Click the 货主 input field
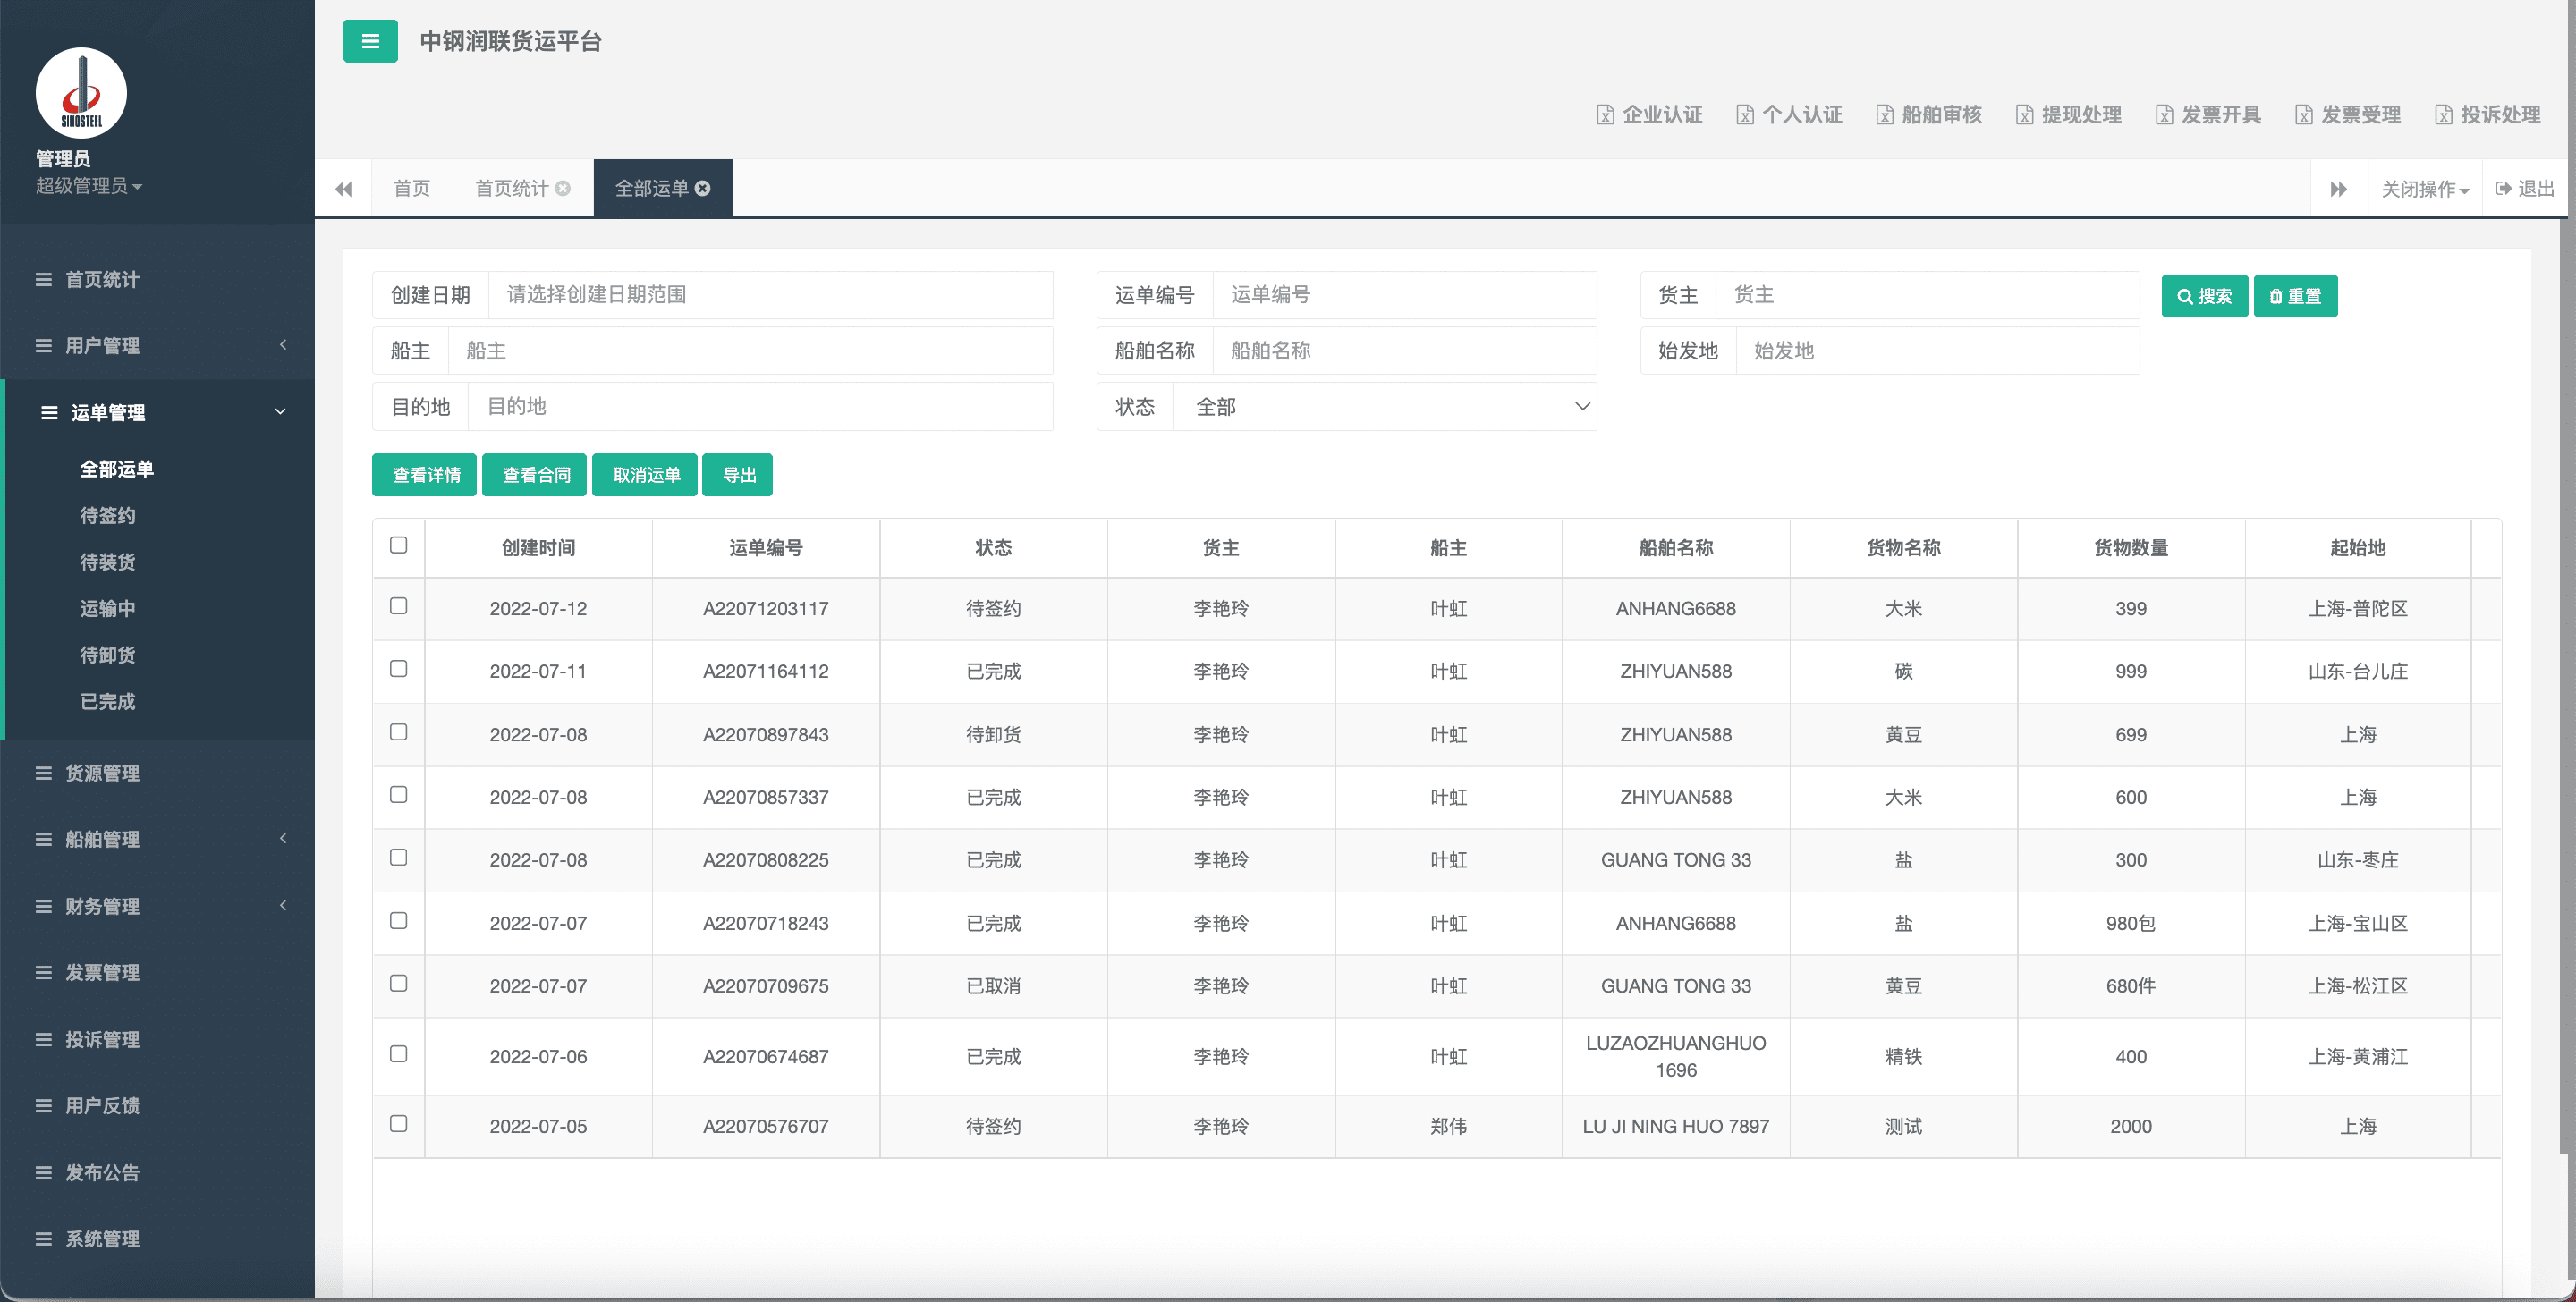 pyautogui.click(x=1927, y=294)
